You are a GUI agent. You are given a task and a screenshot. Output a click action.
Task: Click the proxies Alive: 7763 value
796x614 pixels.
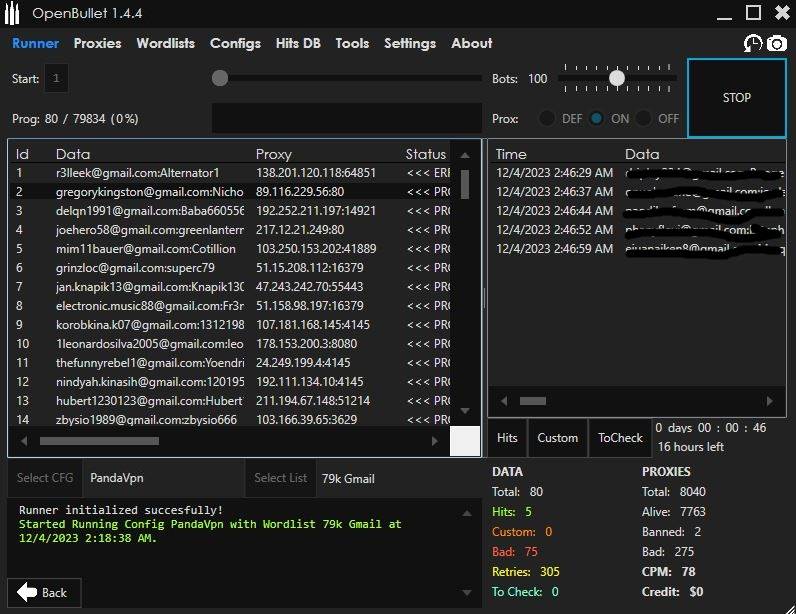pos(673,511)
